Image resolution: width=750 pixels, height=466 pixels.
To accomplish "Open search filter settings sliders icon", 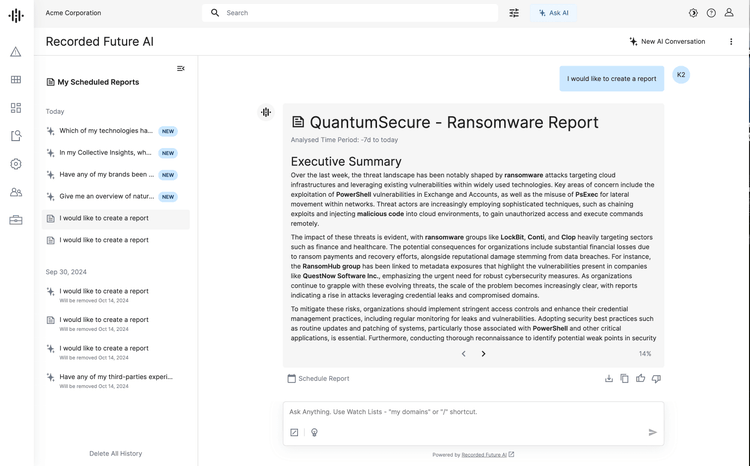I will tap(514, 13).
